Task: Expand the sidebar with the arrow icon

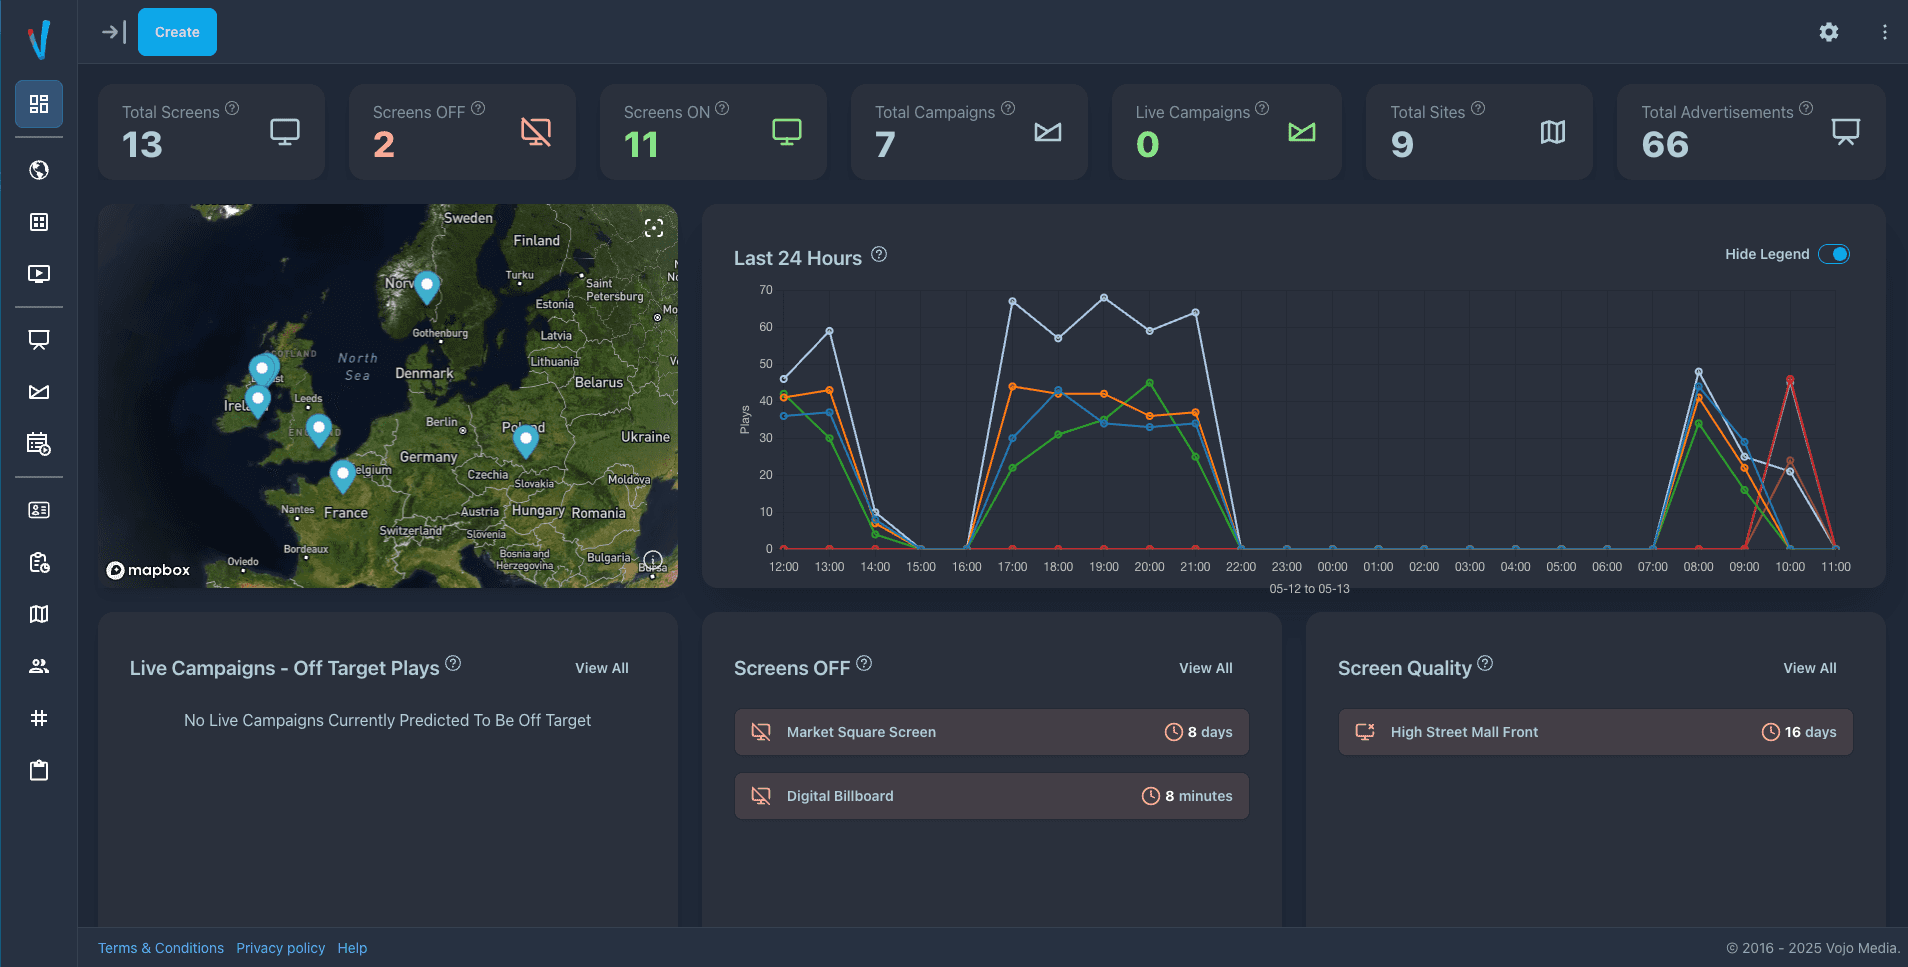Action: (113, 32)
